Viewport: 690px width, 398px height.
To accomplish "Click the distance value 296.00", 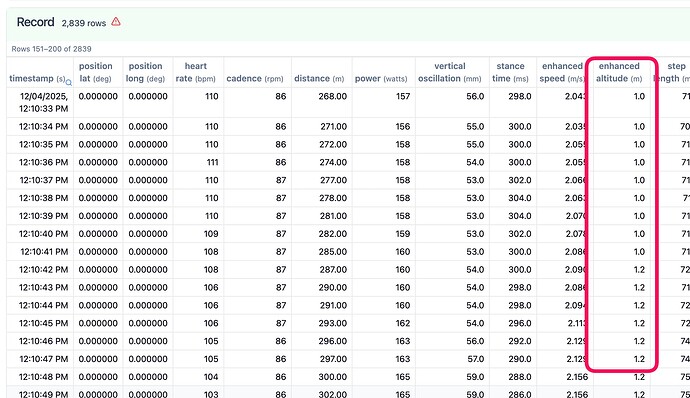I will 333,341.
